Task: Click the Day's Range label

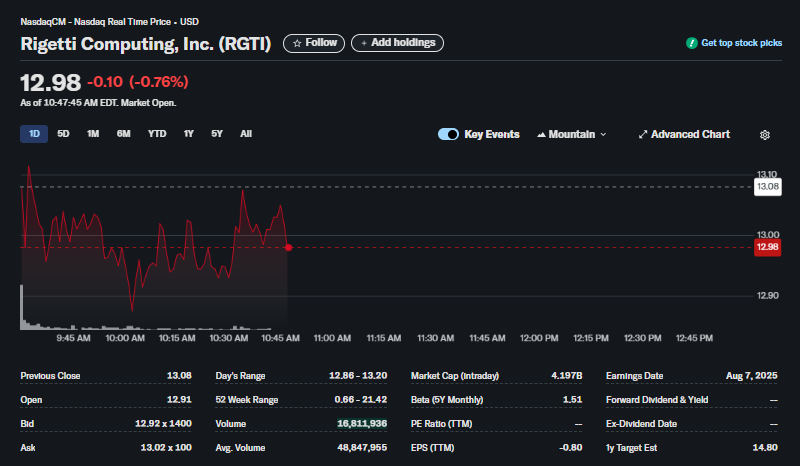Action: click(240, 376)
